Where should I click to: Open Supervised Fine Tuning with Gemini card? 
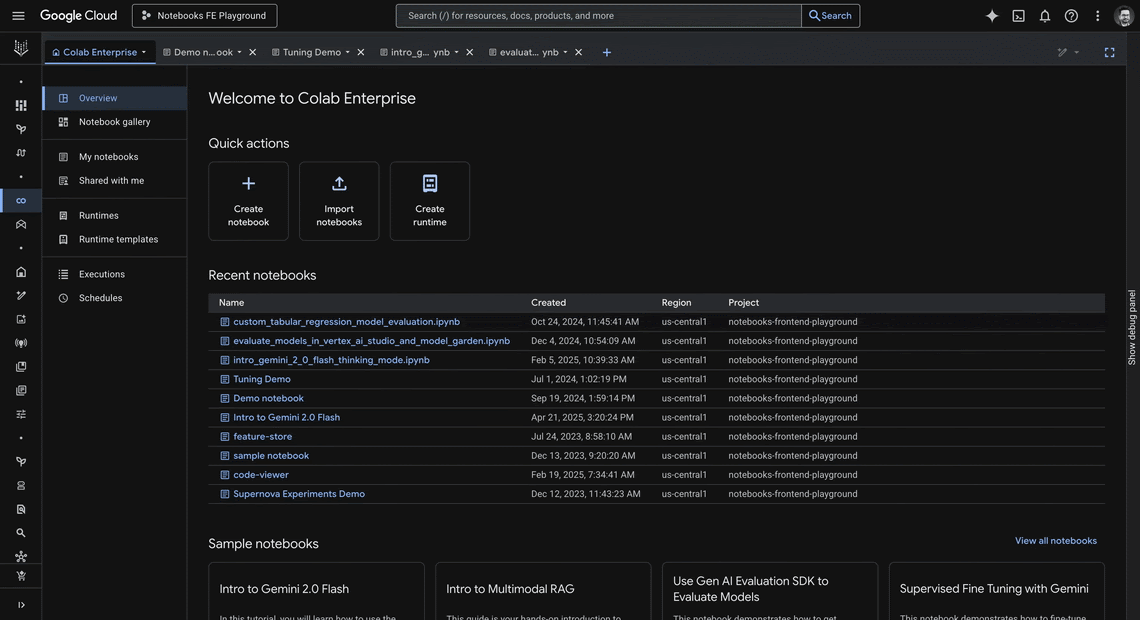(997, 591)
